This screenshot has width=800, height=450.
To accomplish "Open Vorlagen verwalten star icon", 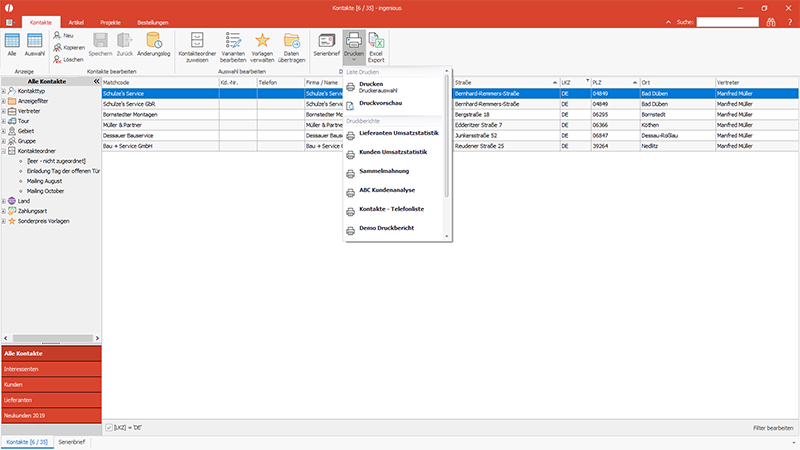I will pos(262,47).
